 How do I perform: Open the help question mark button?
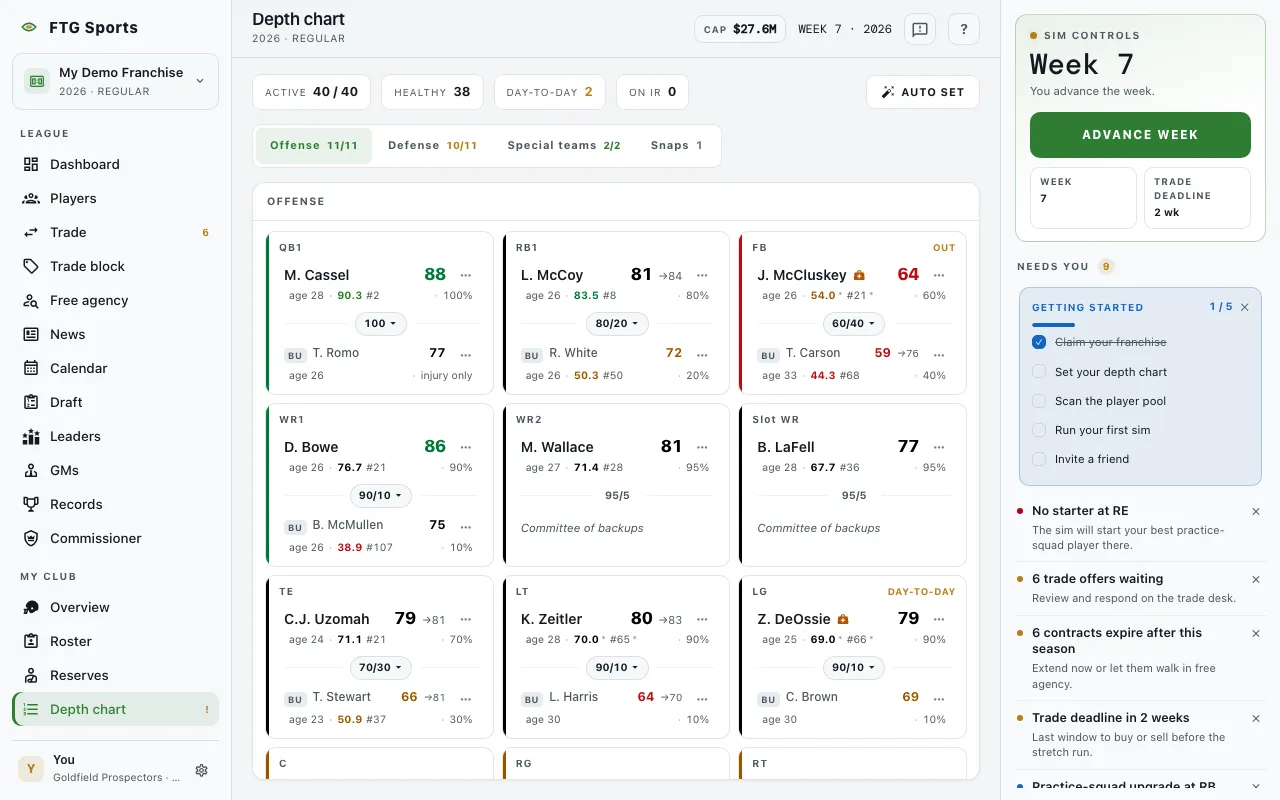tap(964, 29)
